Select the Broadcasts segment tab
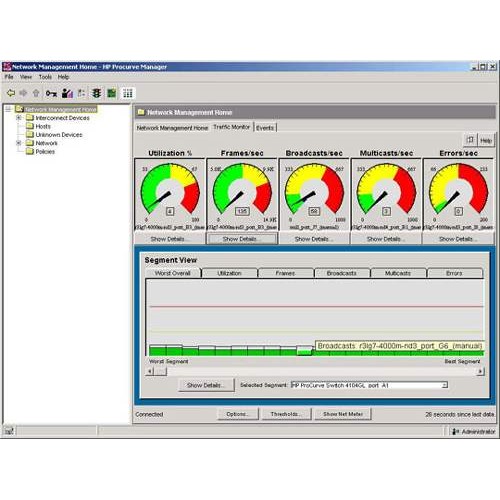 click(x=342, y=273)
